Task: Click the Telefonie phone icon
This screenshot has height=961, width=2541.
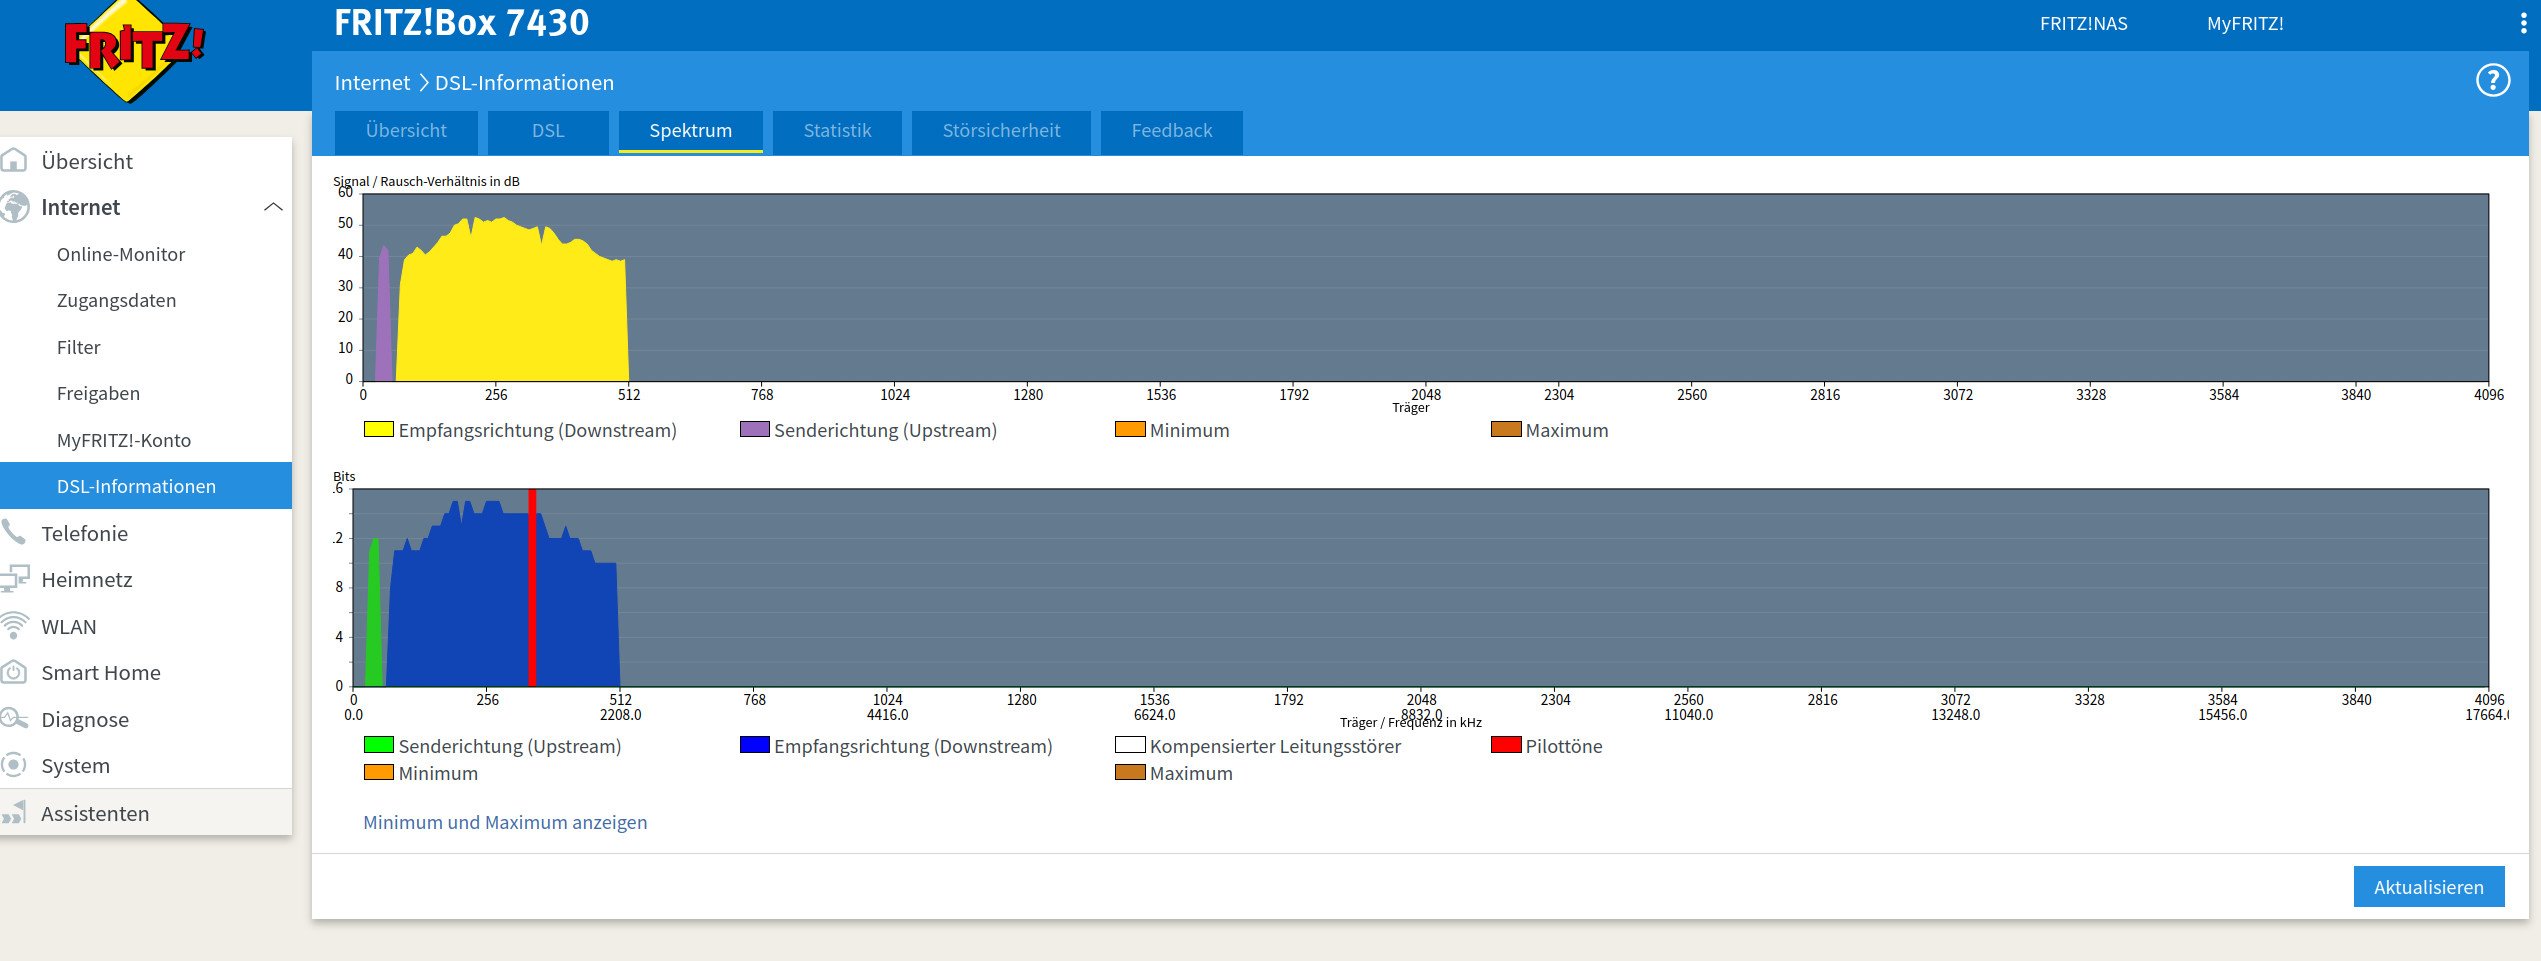Action: [x=13, y=532]
